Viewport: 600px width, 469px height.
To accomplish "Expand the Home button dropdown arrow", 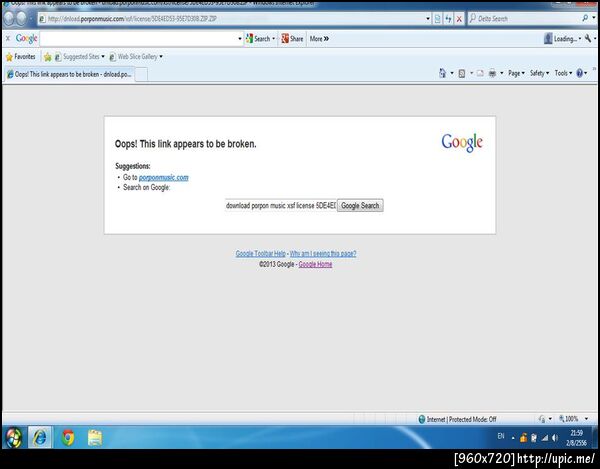I will tap(452, 73).
